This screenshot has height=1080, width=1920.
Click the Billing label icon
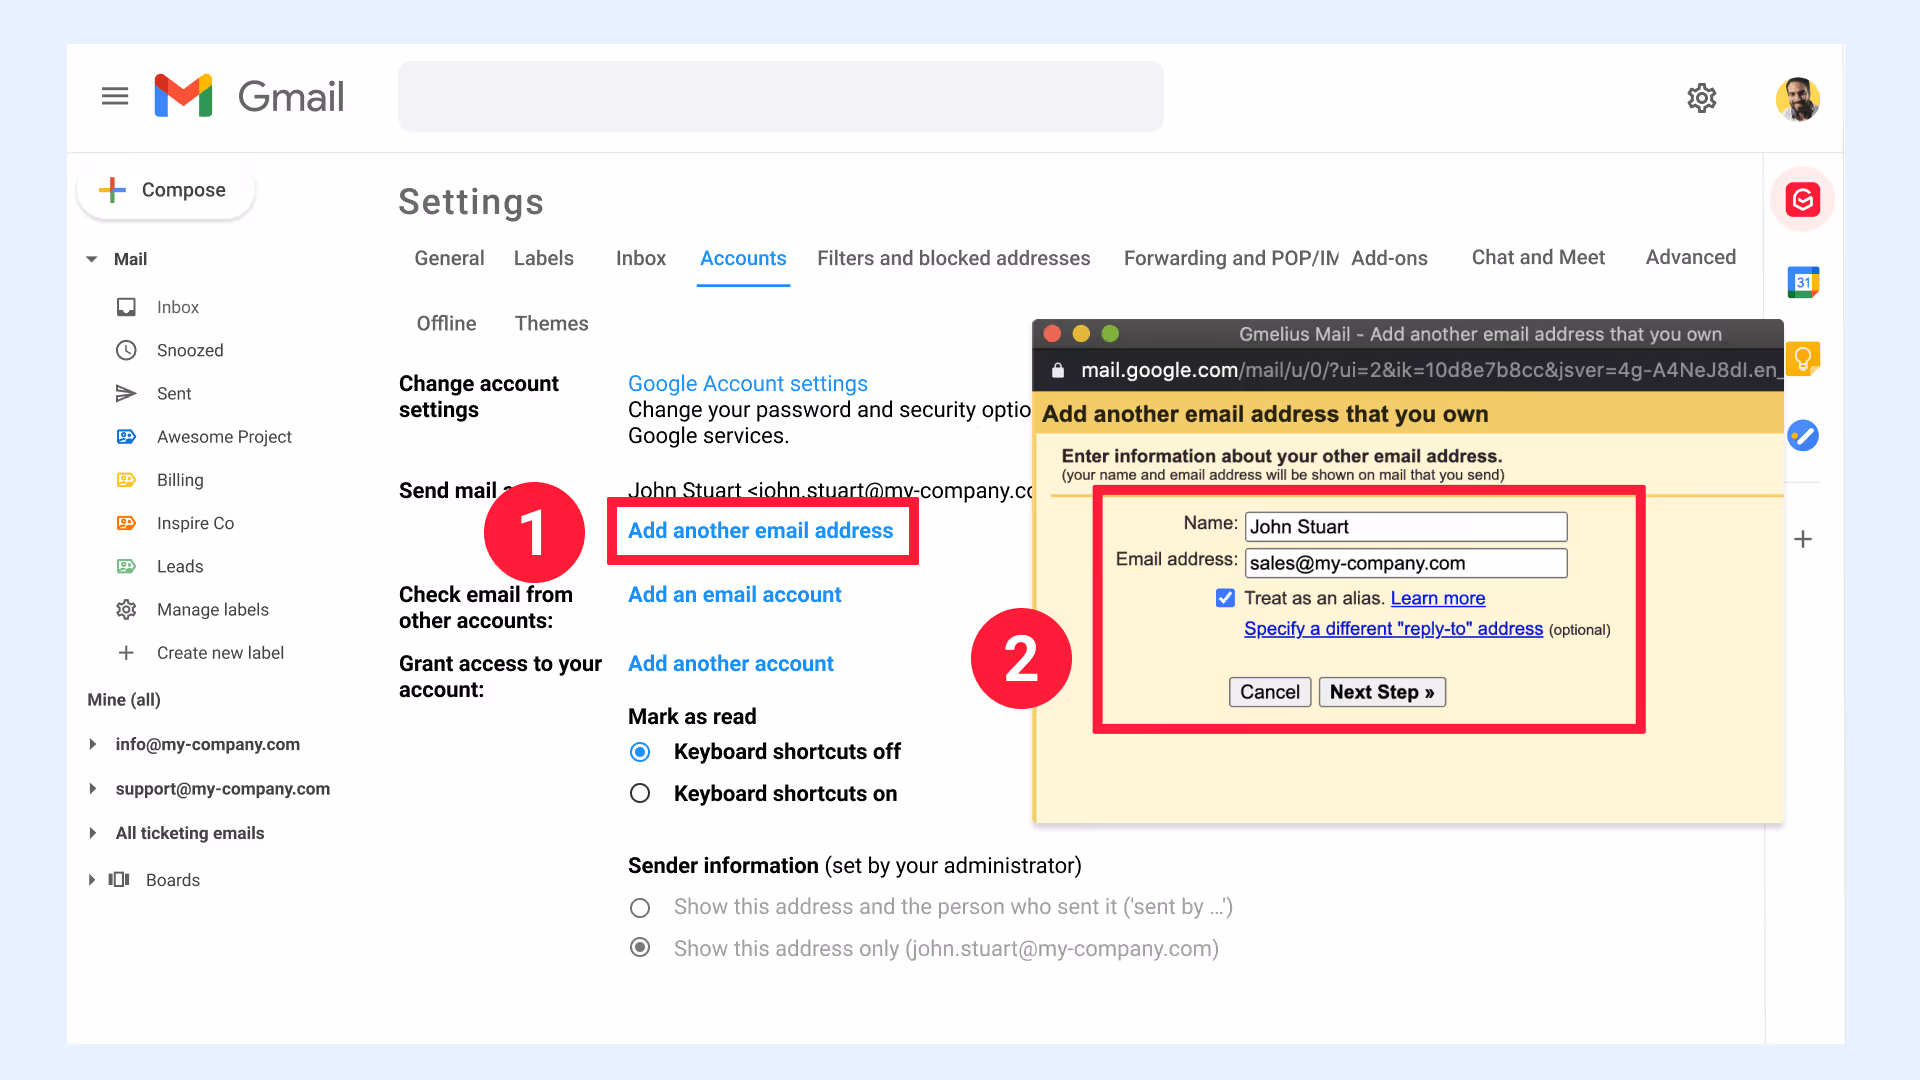click(x=126, y=480)
